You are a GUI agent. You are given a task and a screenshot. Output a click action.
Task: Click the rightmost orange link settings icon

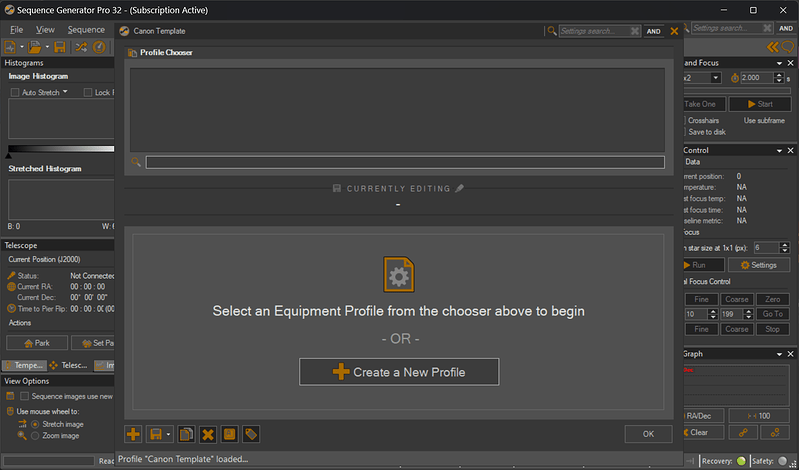[775, 432]
